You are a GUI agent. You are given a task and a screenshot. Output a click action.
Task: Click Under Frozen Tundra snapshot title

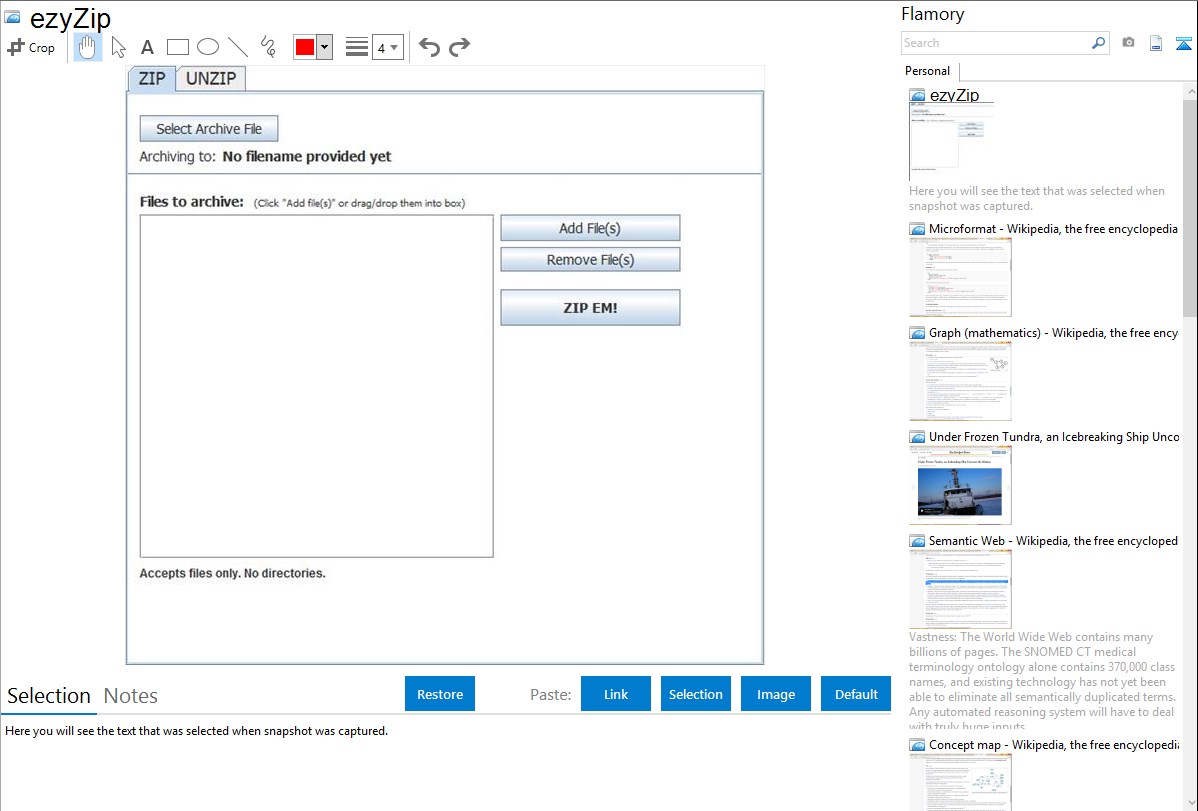point(1054,436)
